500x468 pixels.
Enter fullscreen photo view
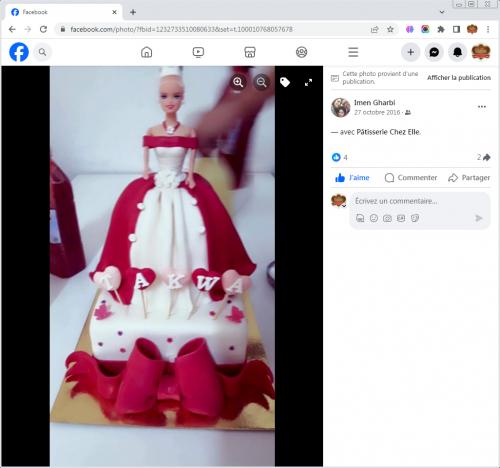[x=308, y=82]
